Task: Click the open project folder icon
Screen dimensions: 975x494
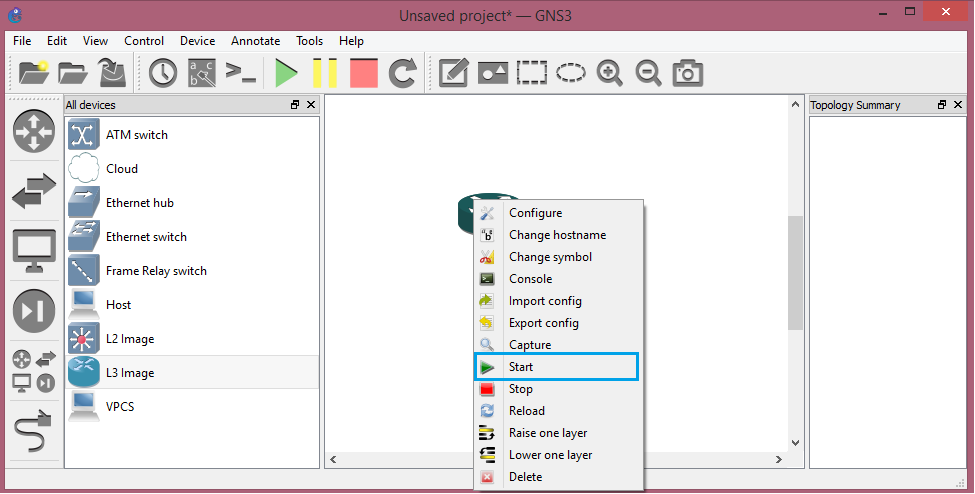Action: 73,73
